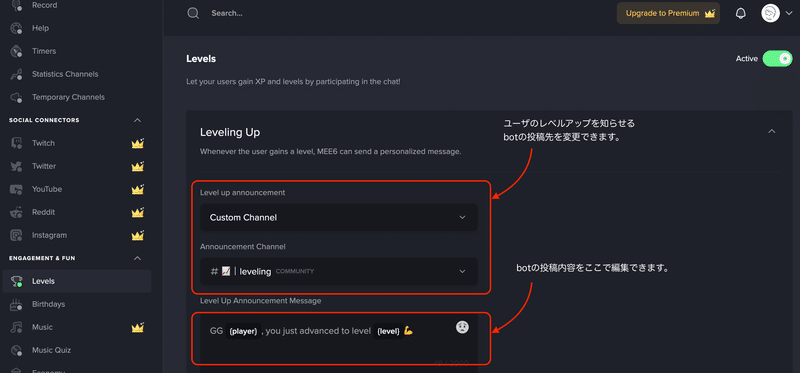Screen dimensions: 800x373
Task: Click the premium crown beside Reddit
Action: 138,212
